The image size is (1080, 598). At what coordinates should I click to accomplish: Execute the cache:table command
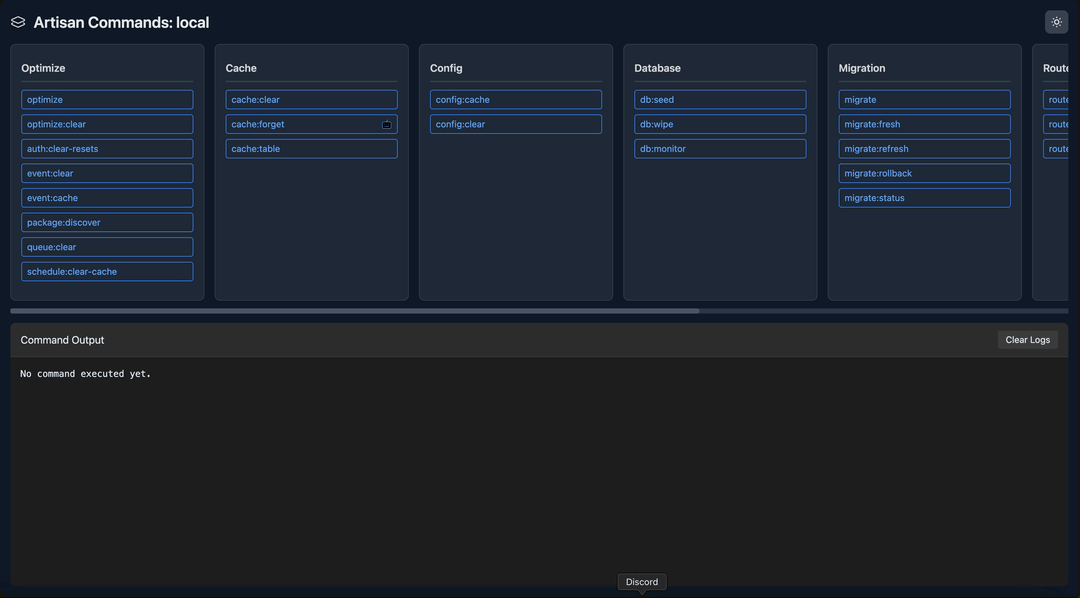click(311, 149)
